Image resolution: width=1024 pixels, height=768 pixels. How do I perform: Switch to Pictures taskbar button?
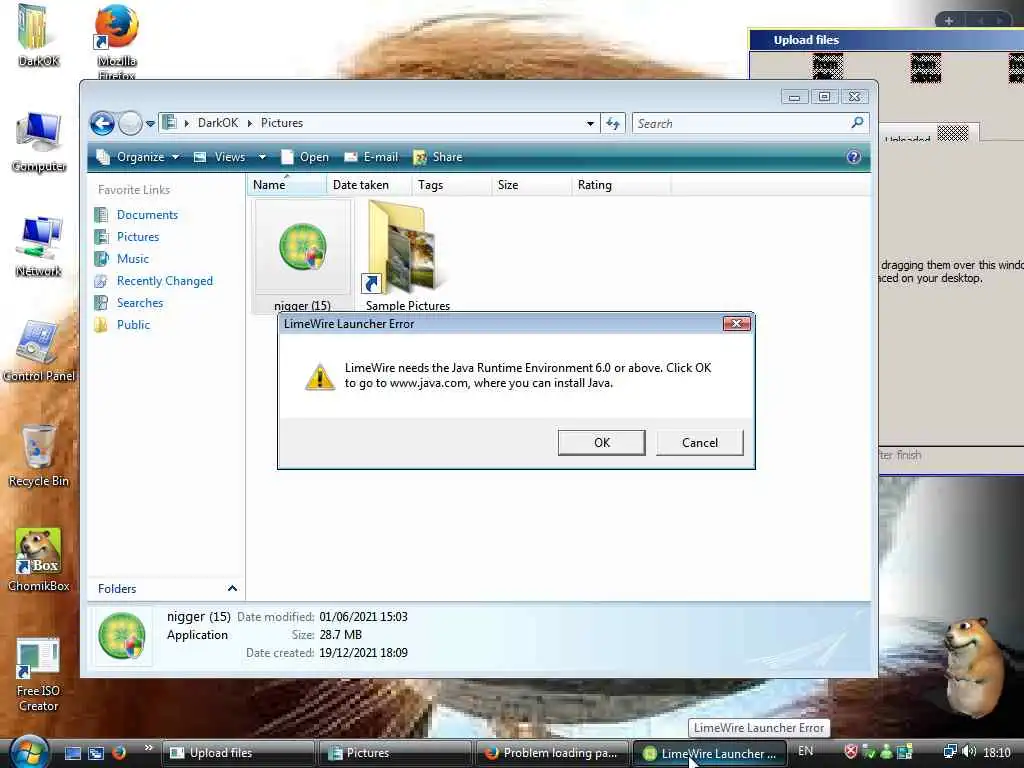[x=395, y=753]
